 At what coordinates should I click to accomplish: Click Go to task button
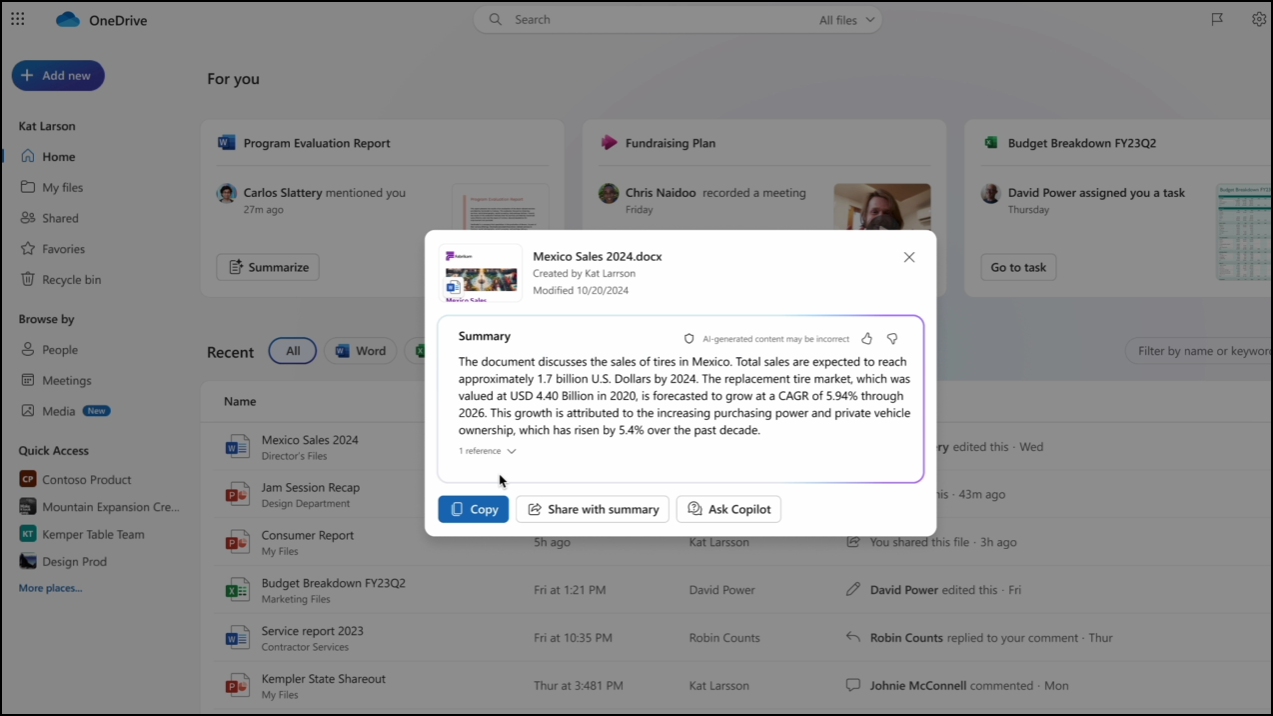click(x=1018, y=267)
